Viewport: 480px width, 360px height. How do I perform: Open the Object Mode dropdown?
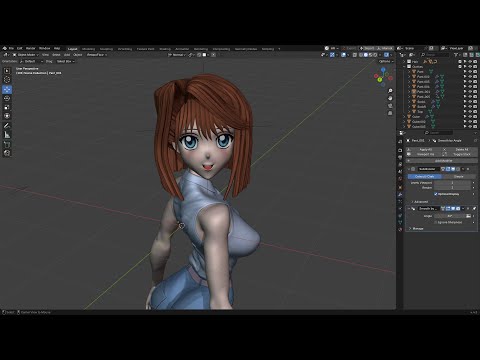[x=26, y=55]
